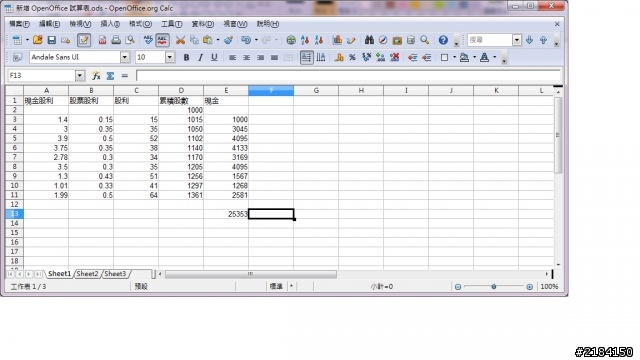The image size is (640, 360).
Task: Switch to Sheet3 tab
Action: (x=115, y=274)
